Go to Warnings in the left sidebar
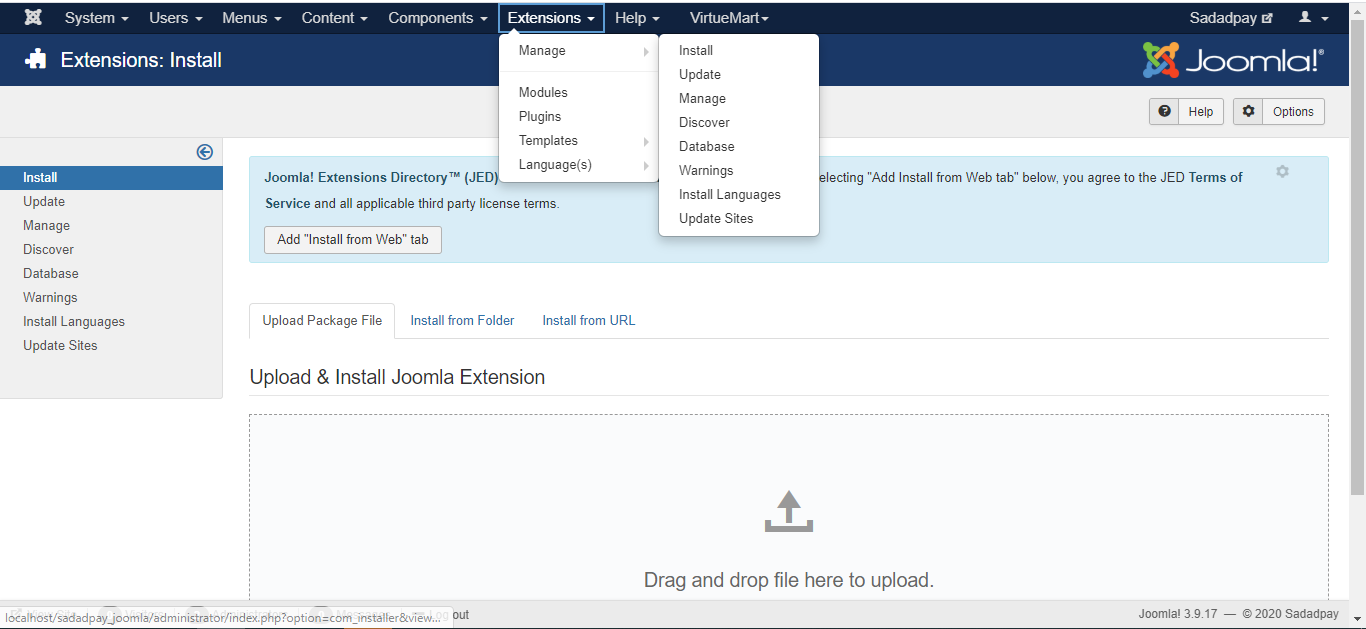Viewport: 1366px width, 629px height. point(50,298)
